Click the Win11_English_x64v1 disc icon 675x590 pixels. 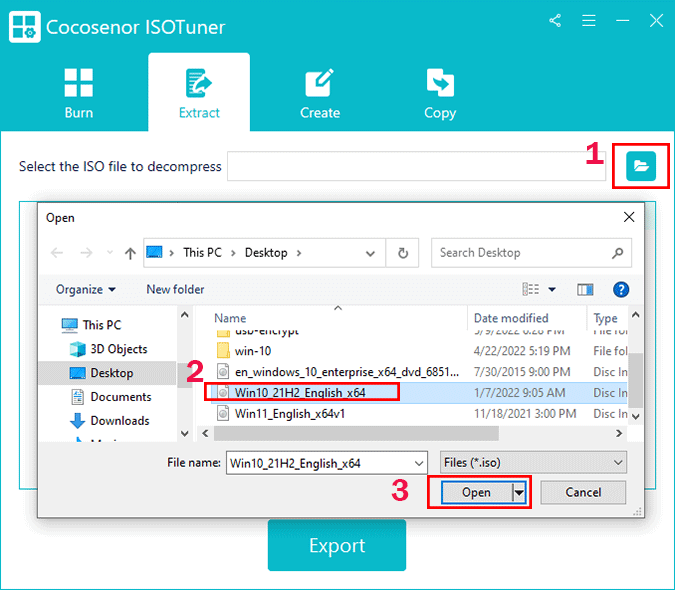click(223, 414)
